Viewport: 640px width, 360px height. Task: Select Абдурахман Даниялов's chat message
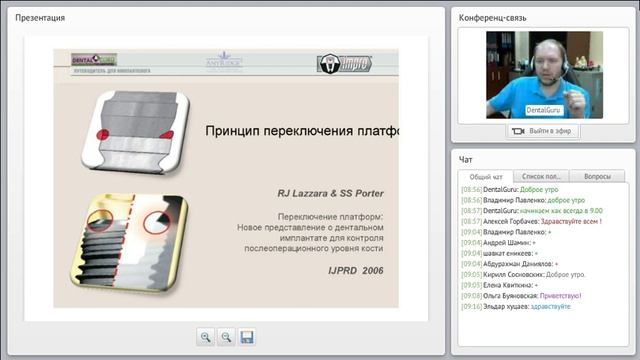pos(510,264)
